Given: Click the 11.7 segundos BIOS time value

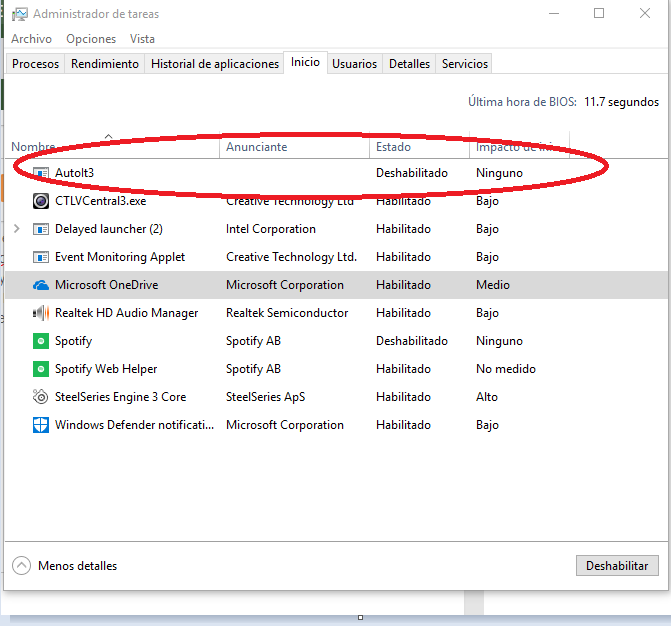Looking at the screenshot, I should [x=621, y=102].
